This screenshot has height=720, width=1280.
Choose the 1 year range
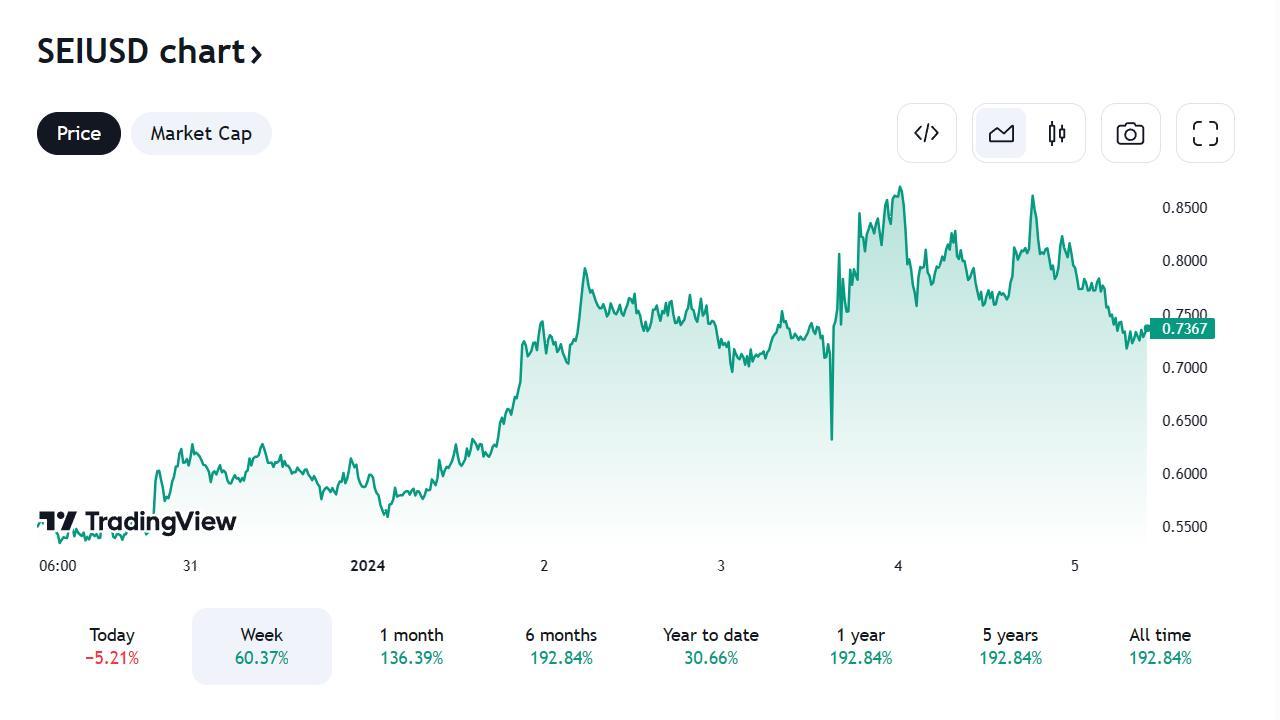pyautogui.click(x=861, y=646)
